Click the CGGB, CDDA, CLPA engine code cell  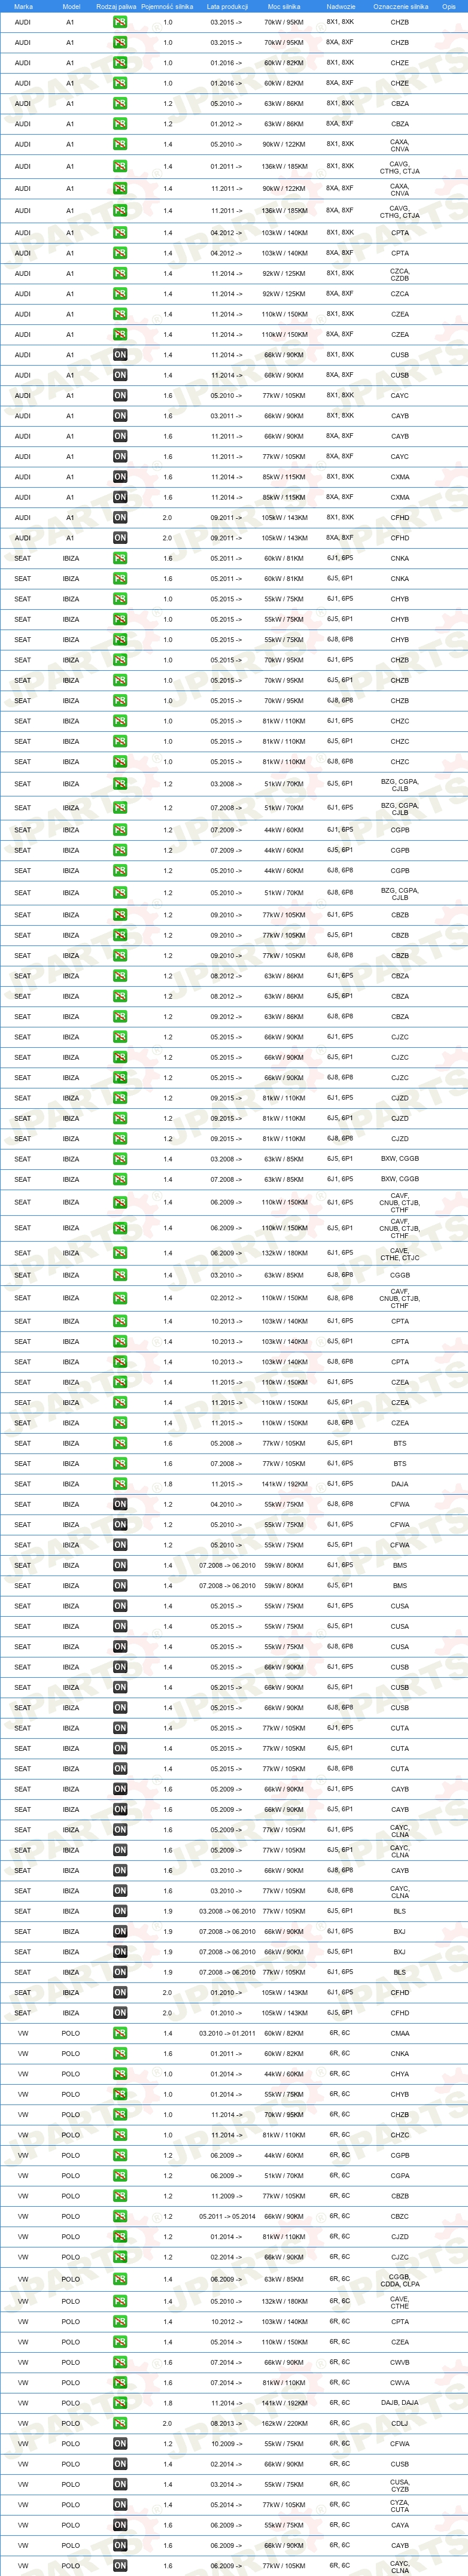pos(400,2279)
